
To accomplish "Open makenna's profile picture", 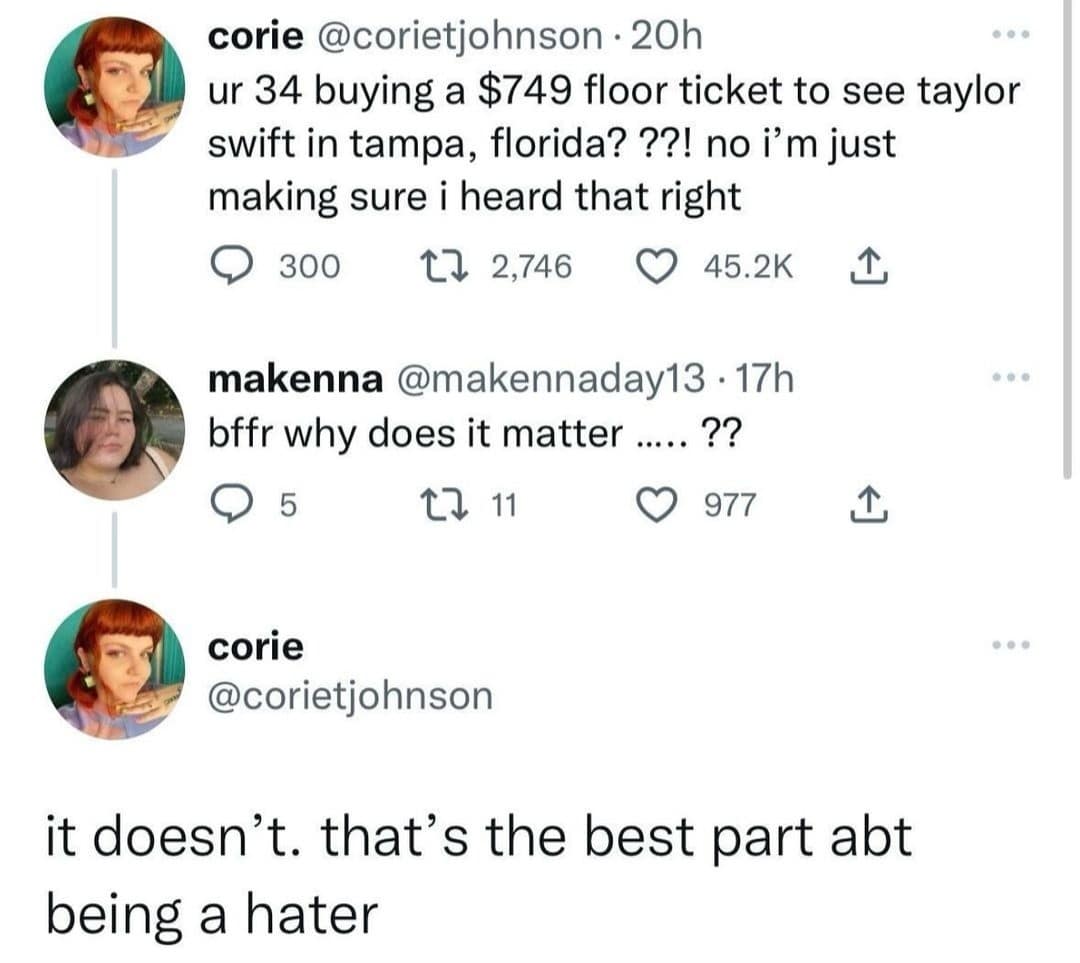I will (x=117, y=430).
